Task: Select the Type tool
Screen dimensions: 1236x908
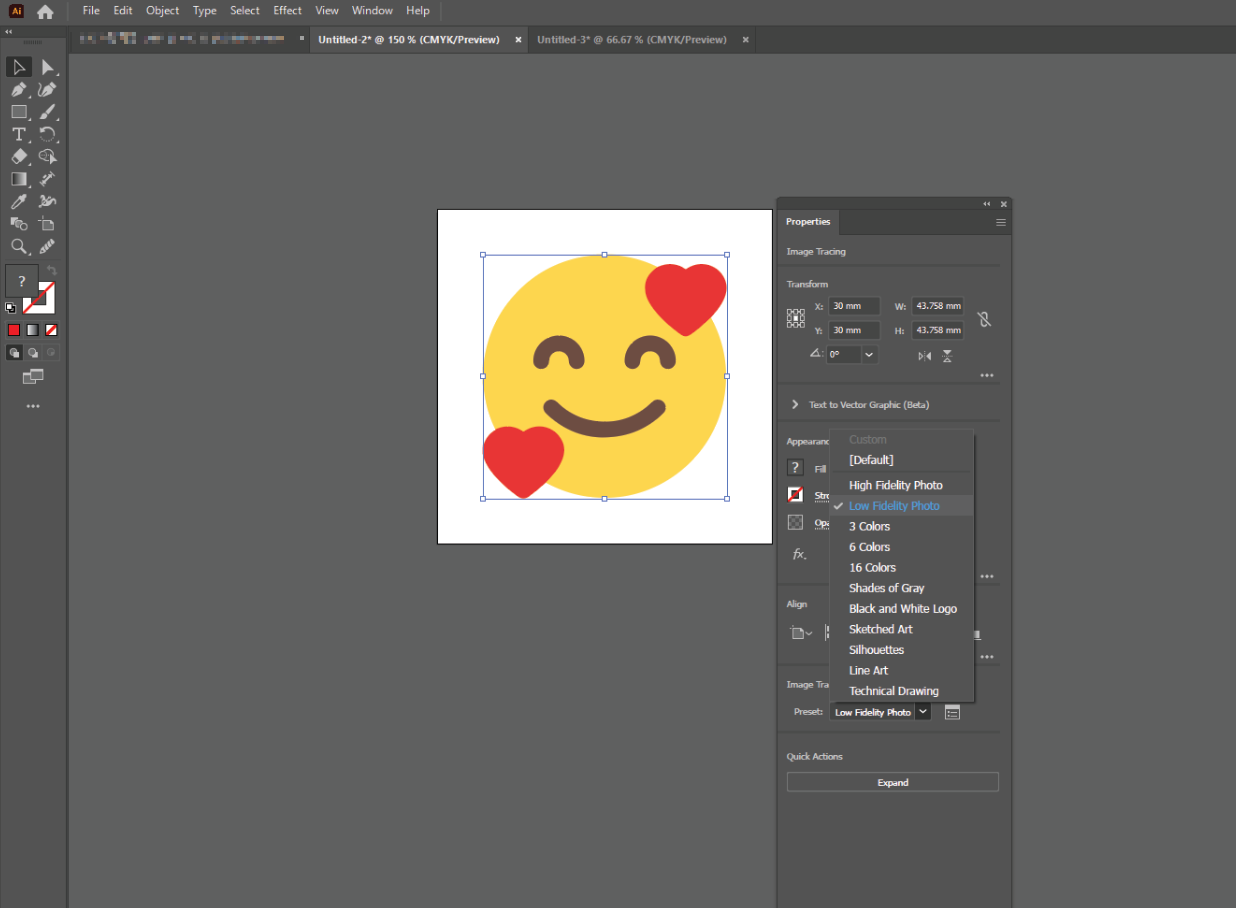Action: (19, 134)
